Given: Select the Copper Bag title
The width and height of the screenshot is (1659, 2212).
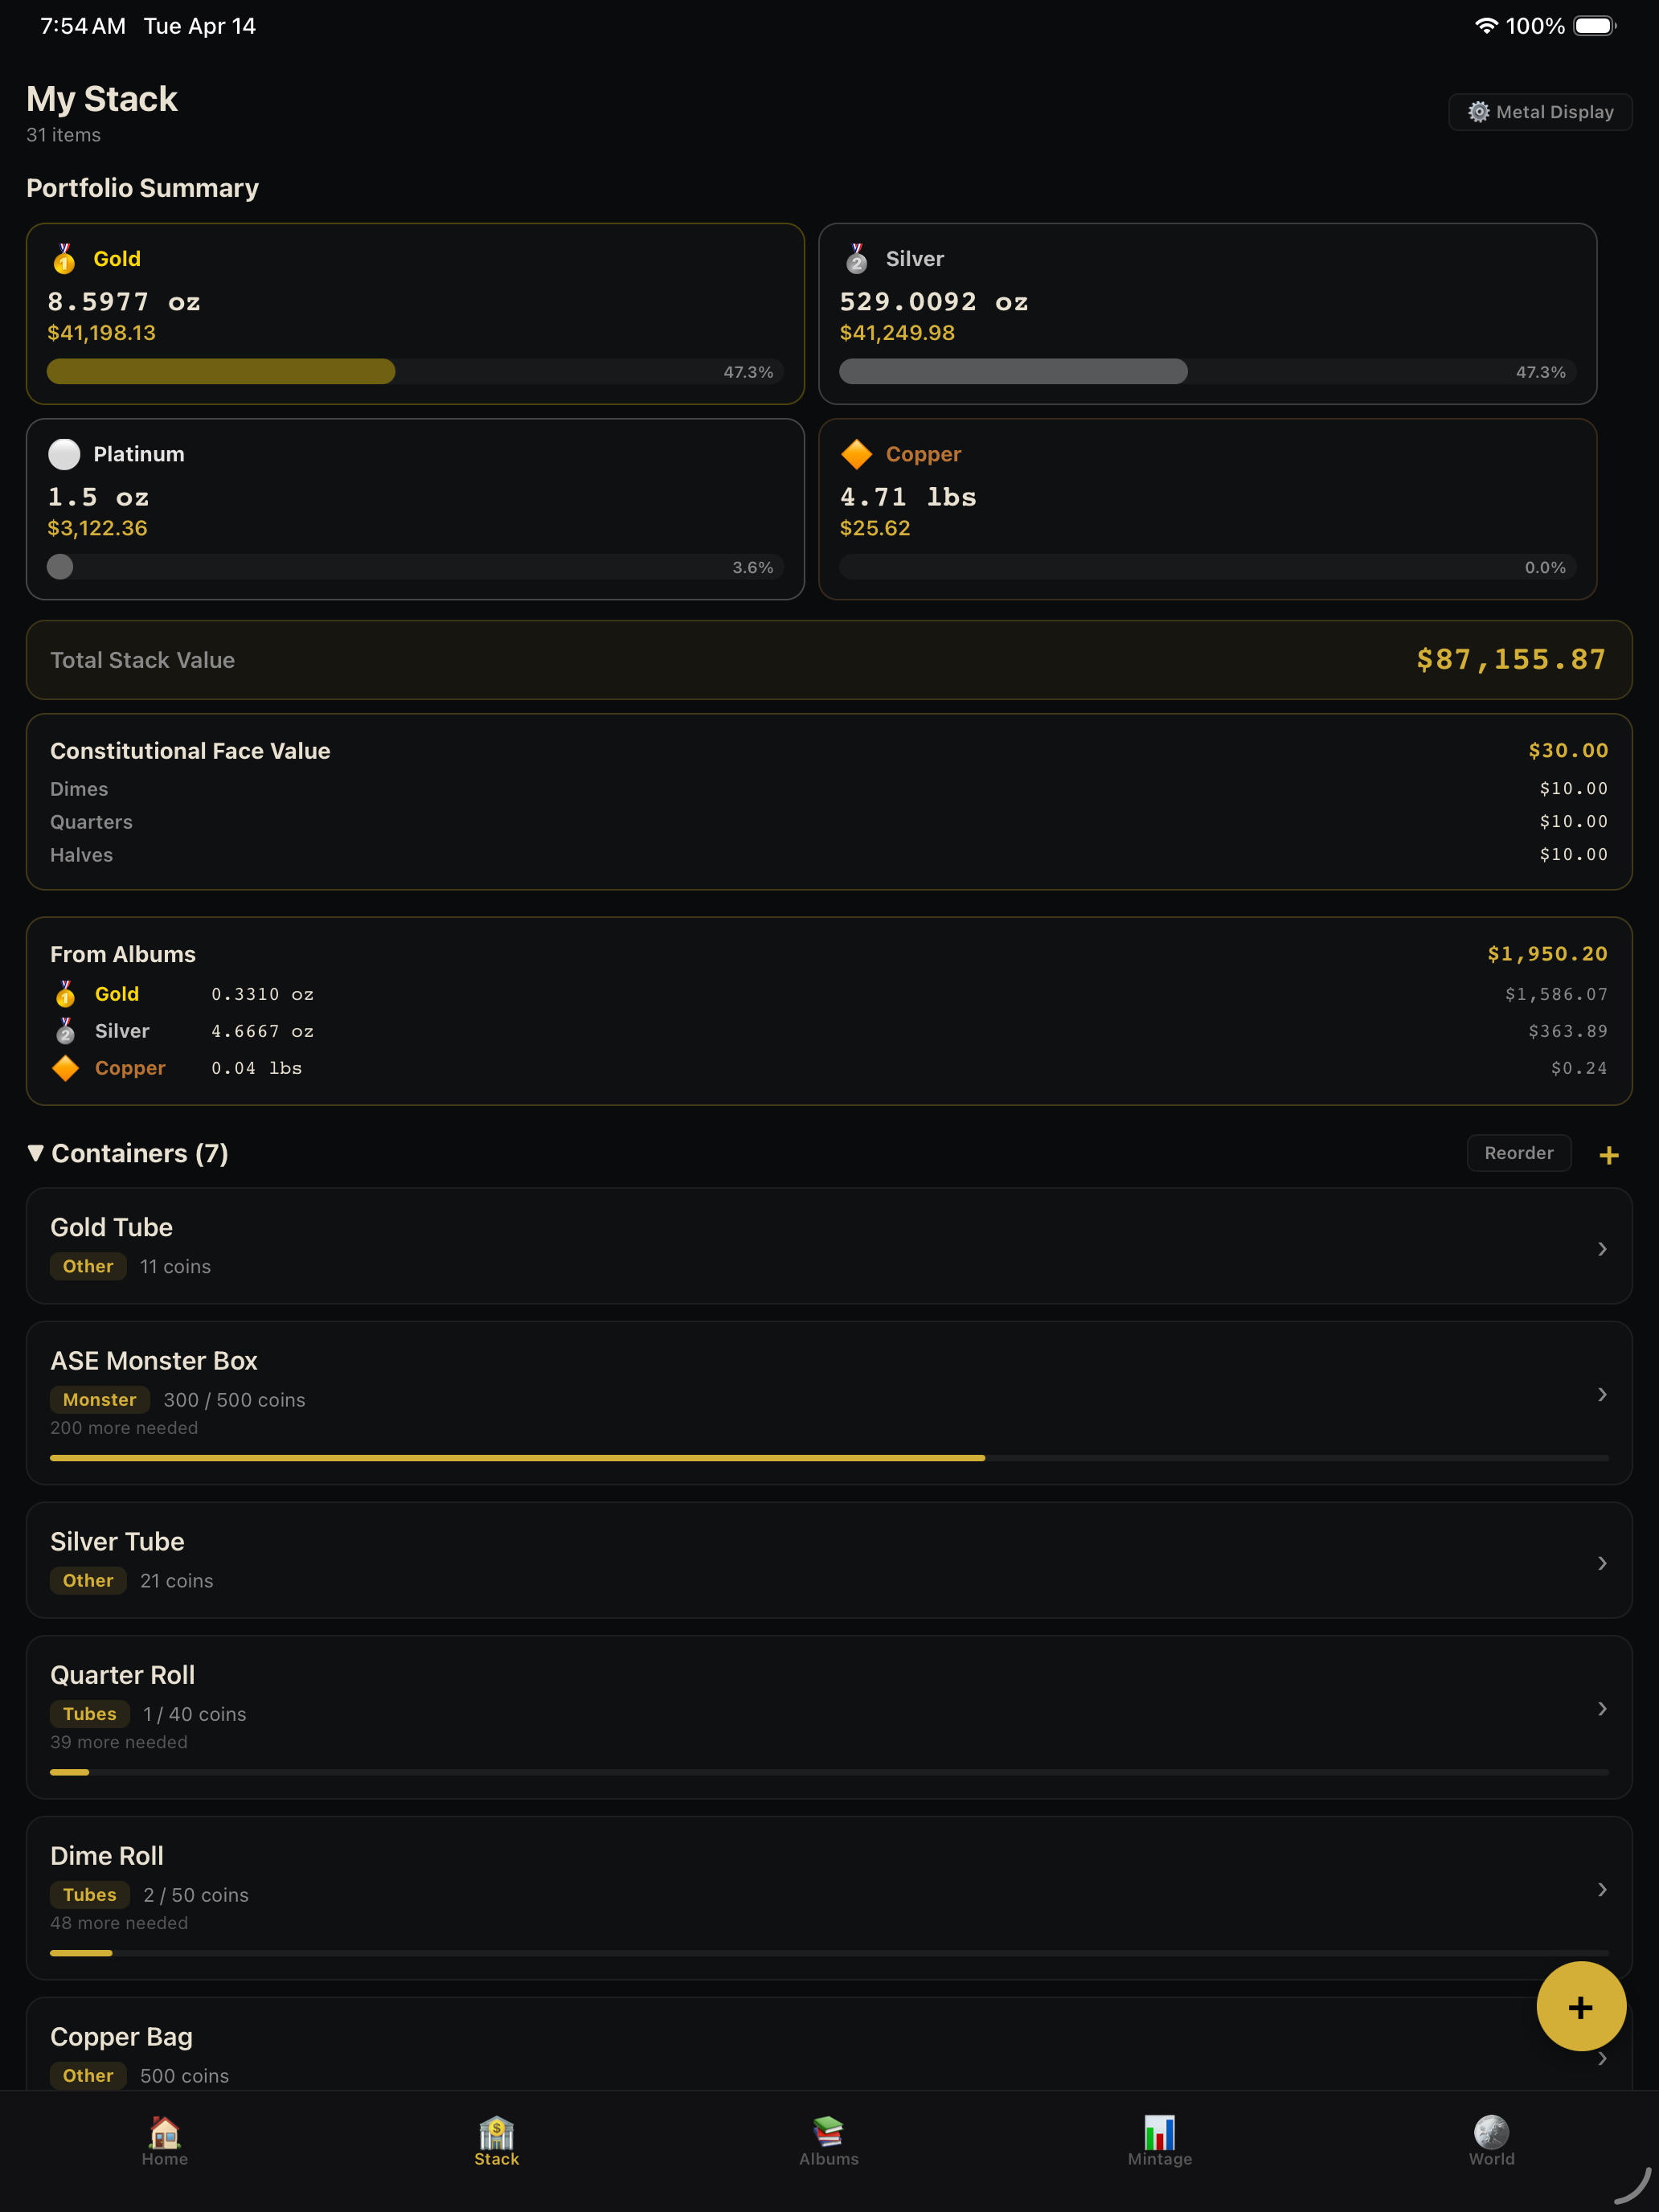Looking at the screenshot, I should pos(121,2037).
